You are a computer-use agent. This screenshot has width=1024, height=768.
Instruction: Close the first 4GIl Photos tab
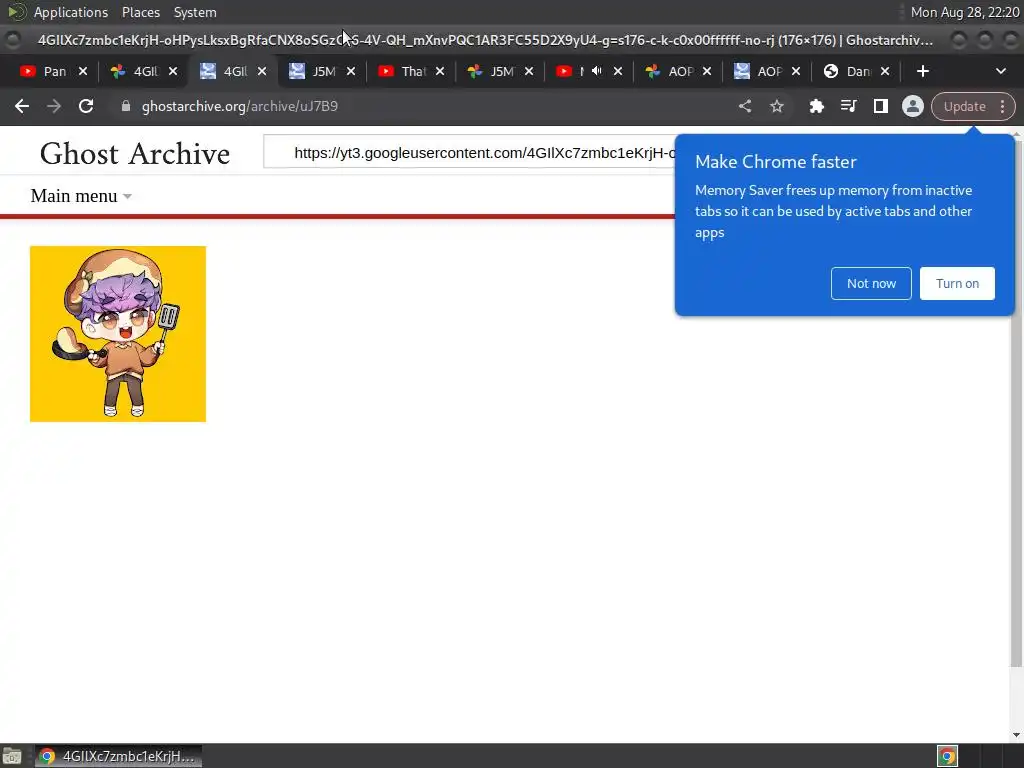172,71
